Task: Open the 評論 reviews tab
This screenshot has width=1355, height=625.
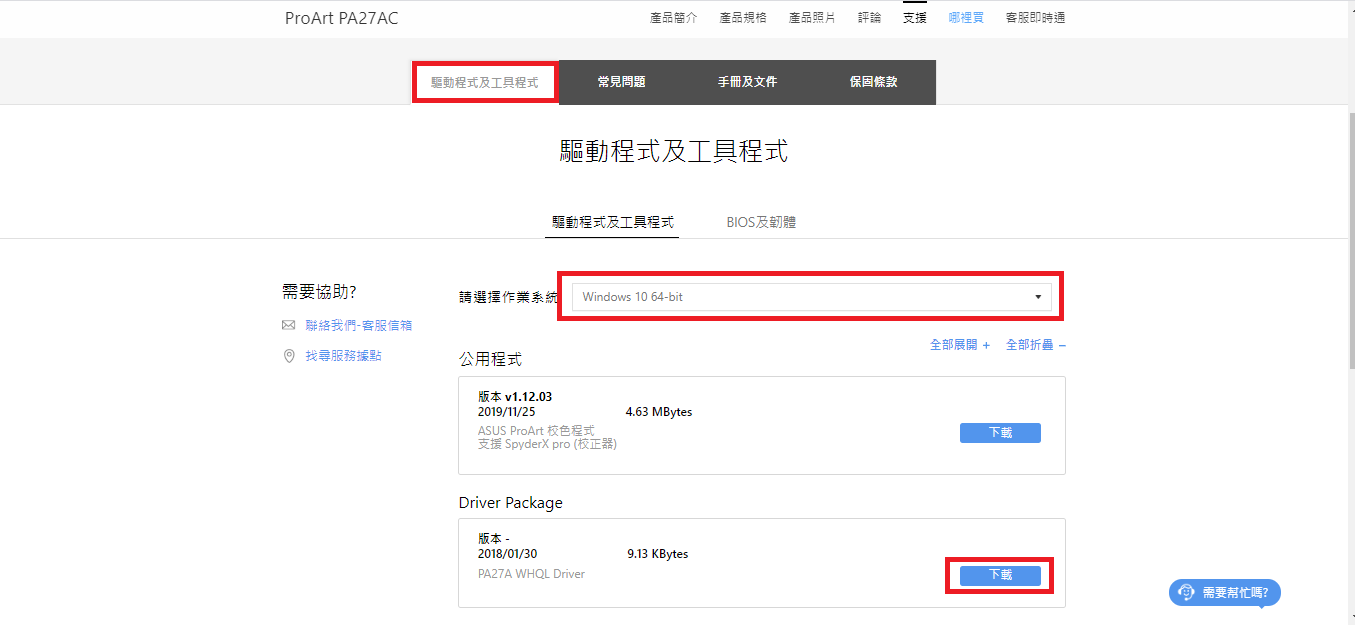Action: coord(870,18)
